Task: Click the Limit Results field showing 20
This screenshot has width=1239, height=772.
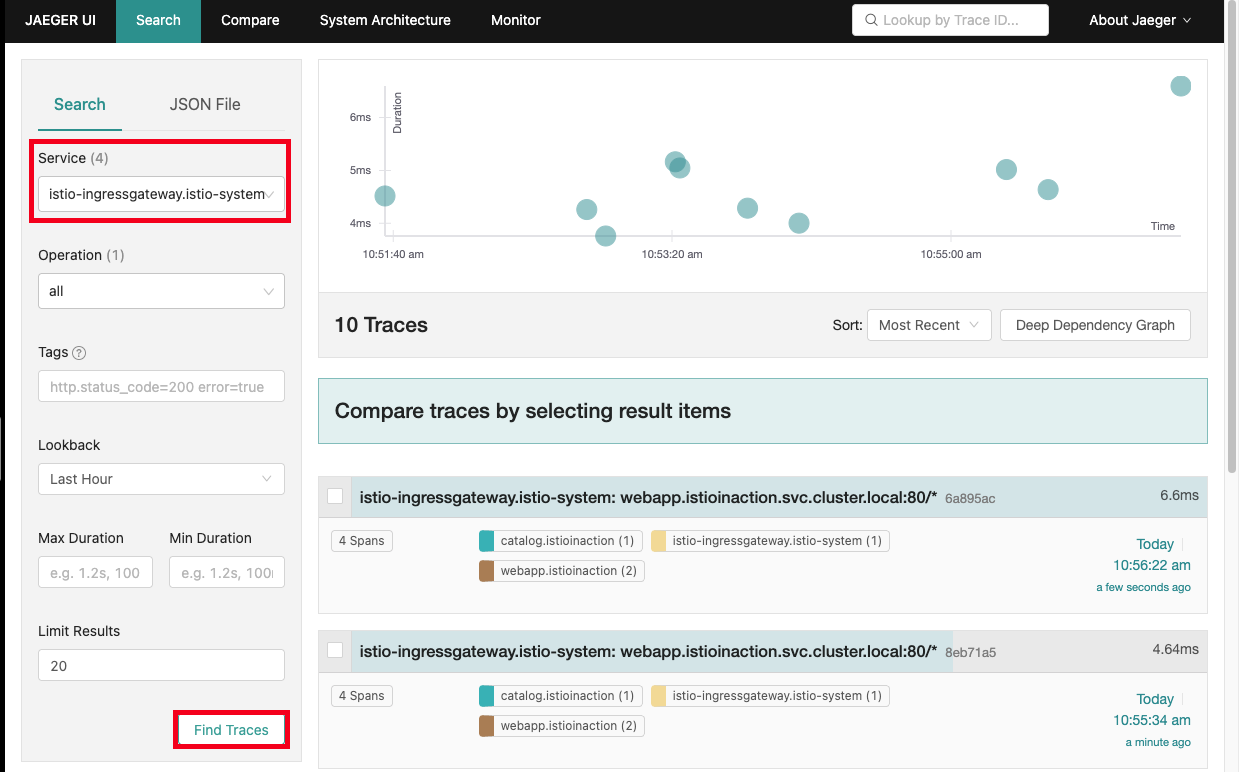Action: click(x=161, y=665)
